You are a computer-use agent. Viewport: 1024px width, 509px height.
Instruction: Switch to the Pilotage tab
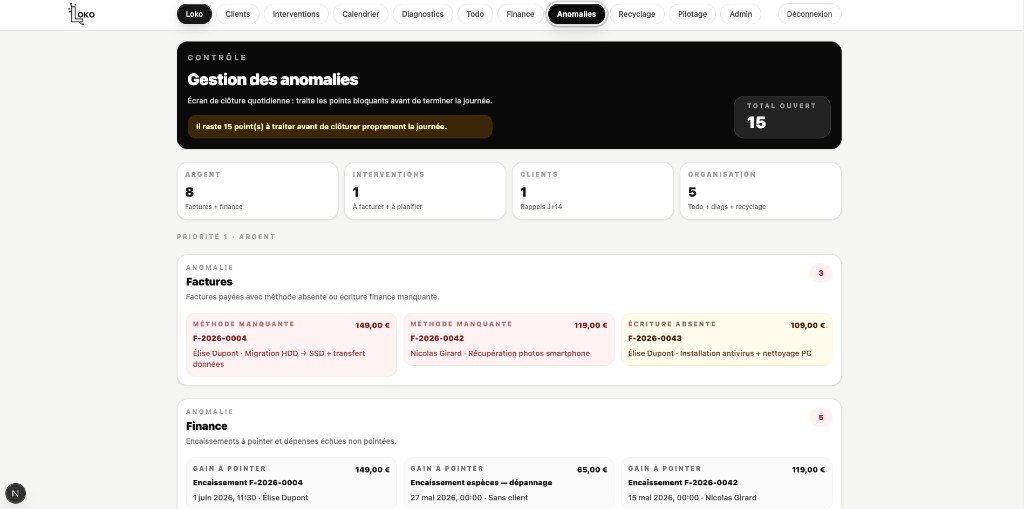[x=692, y=14]
